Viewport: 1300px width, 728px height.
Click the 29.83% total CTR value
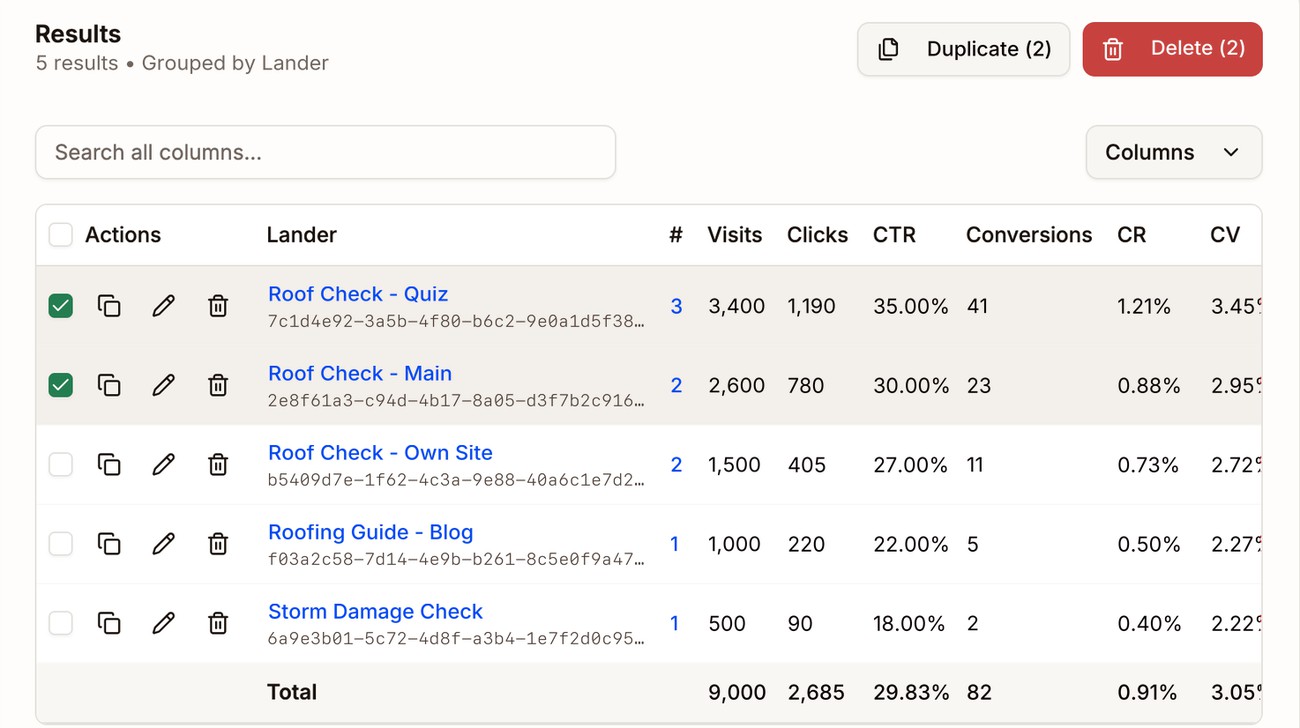click(911, 692)
